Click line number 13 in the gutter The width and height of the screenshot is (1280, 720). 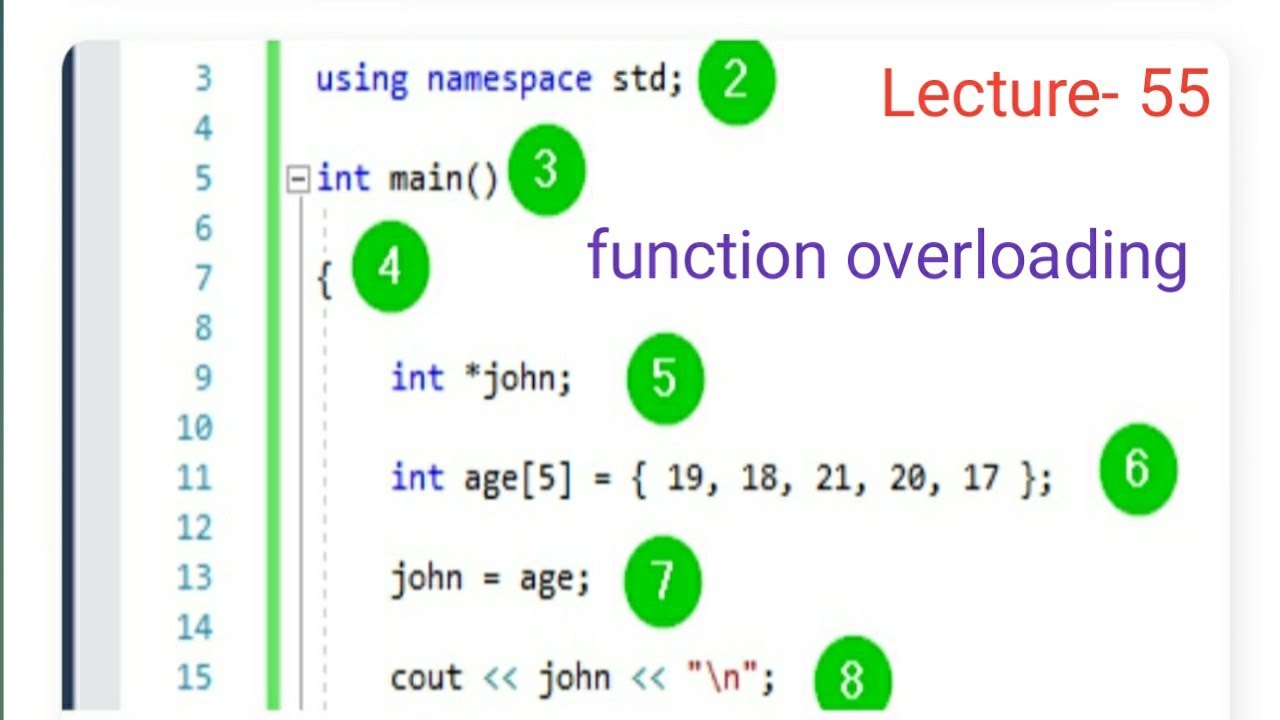click(x=195, y=578)
